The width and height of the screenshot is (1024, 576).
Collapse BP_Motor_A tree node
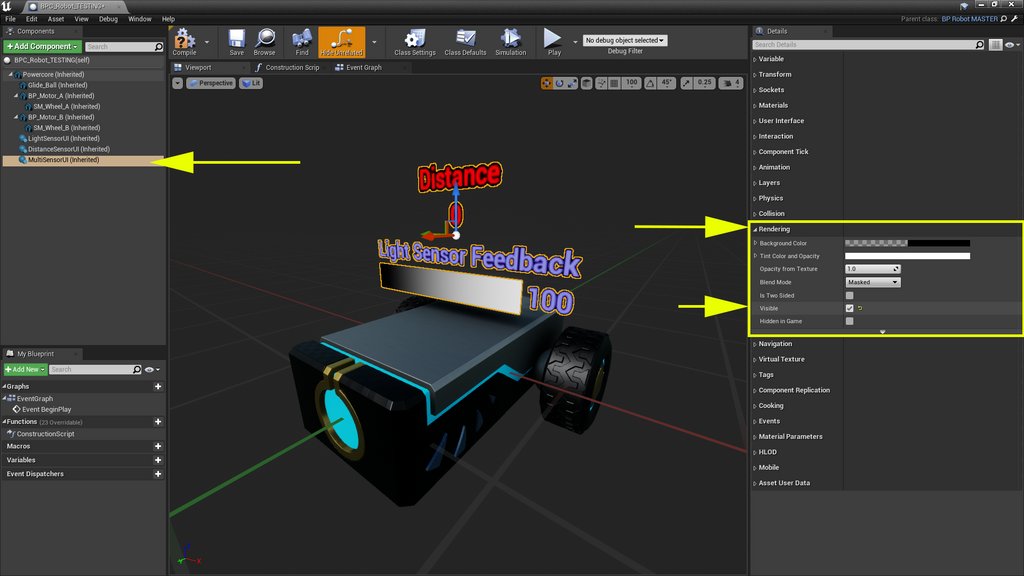[16, 96]
